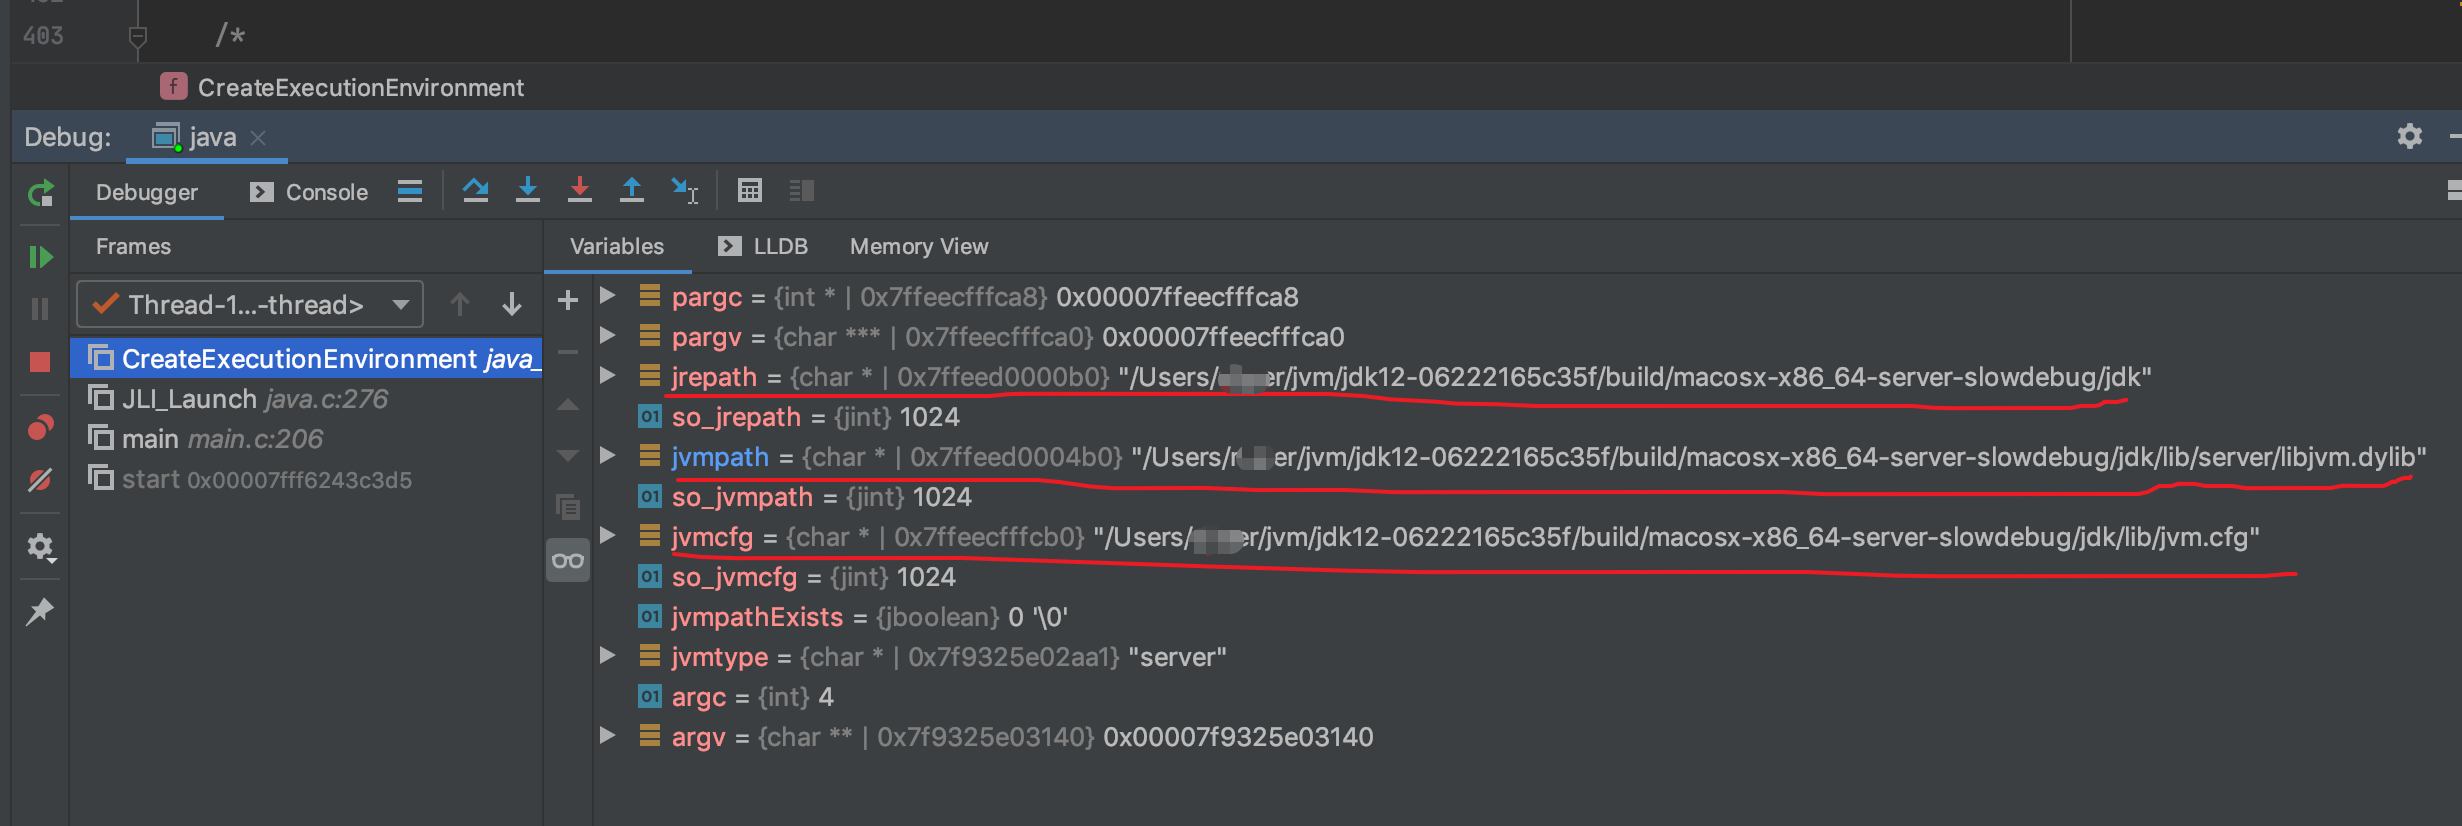Toggle the watches glasses icon
Viewport: 2462px width, 826px height.
click(567, 561)
